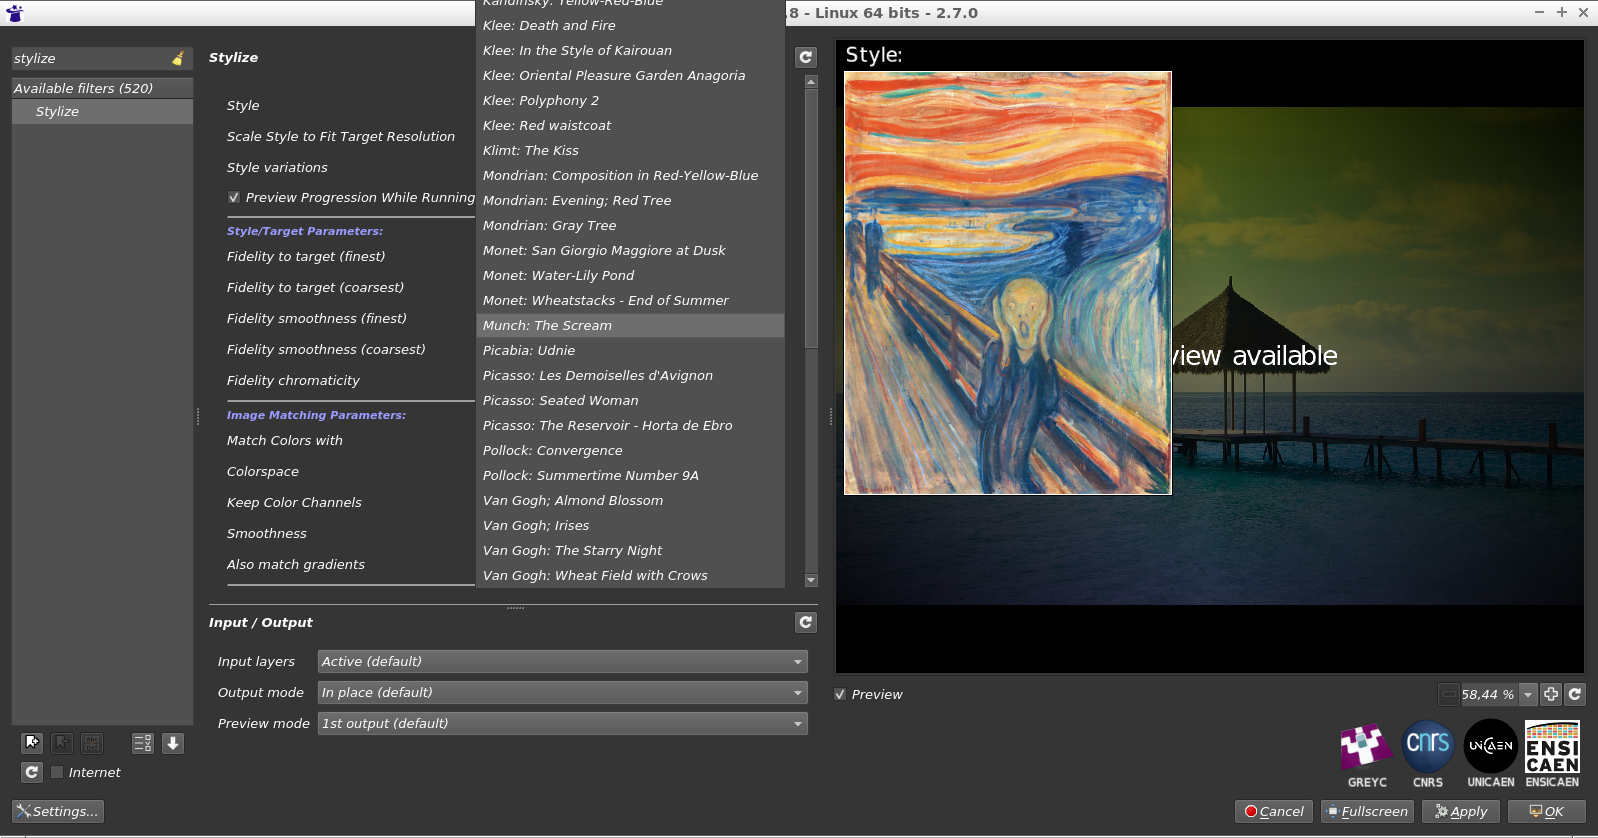Click the 'Style variations' label

(277, 168)
